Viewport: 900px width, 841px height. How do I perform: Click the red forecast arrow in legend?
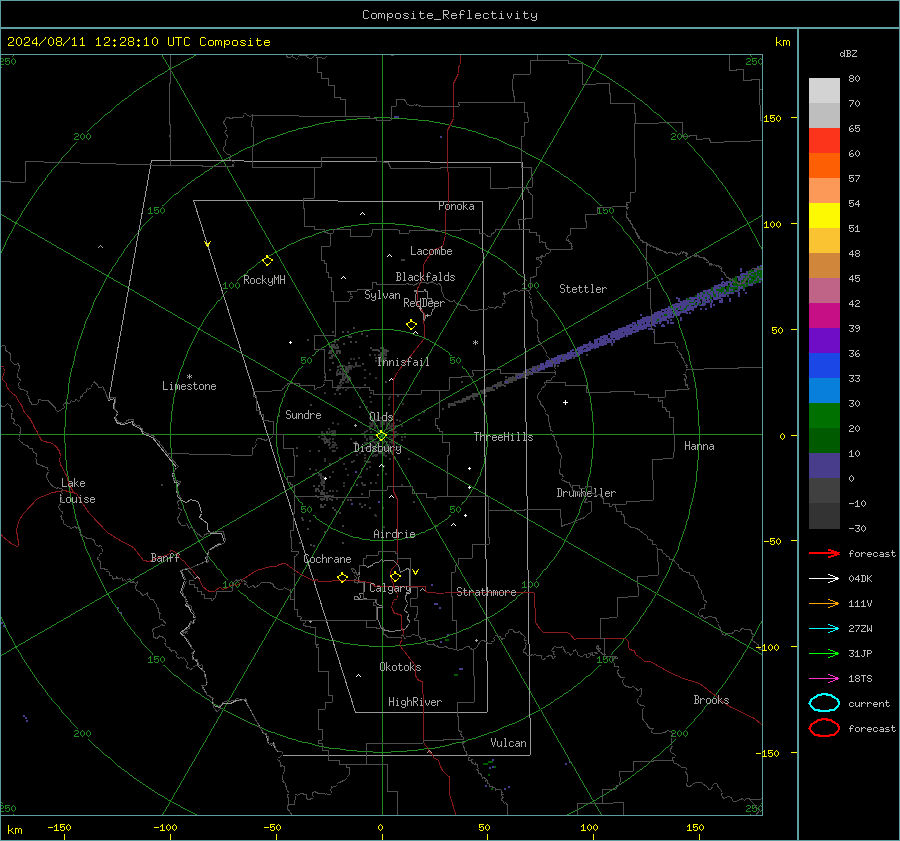click(824, 553)
